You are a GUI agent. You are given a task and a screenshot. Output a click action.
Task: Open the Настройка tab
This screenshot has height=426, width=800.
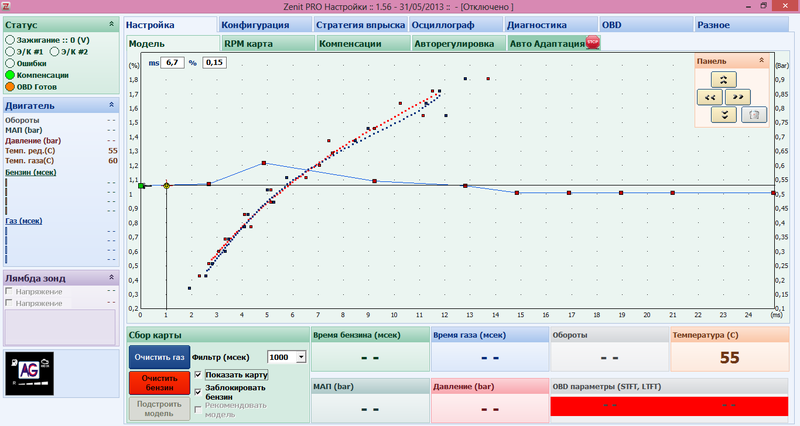(x=170, y=24)
